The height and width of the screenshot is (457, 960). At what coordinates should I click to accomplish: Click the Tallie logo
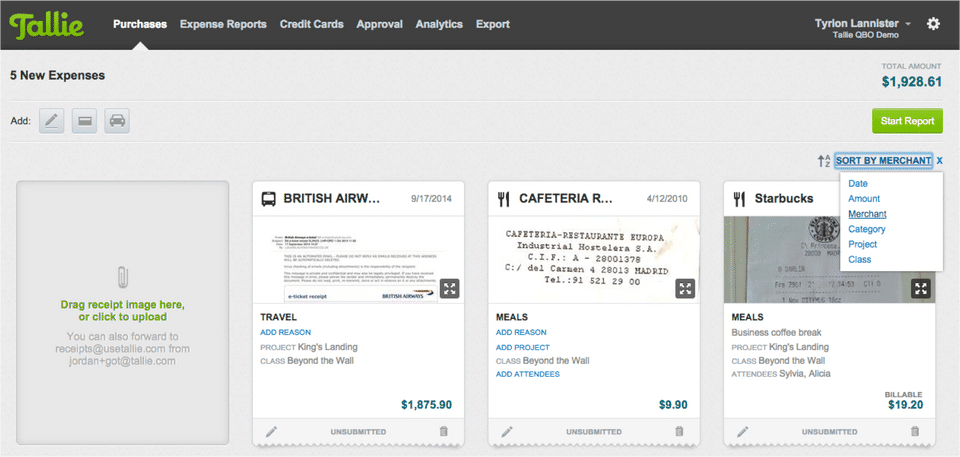point(47,26)
